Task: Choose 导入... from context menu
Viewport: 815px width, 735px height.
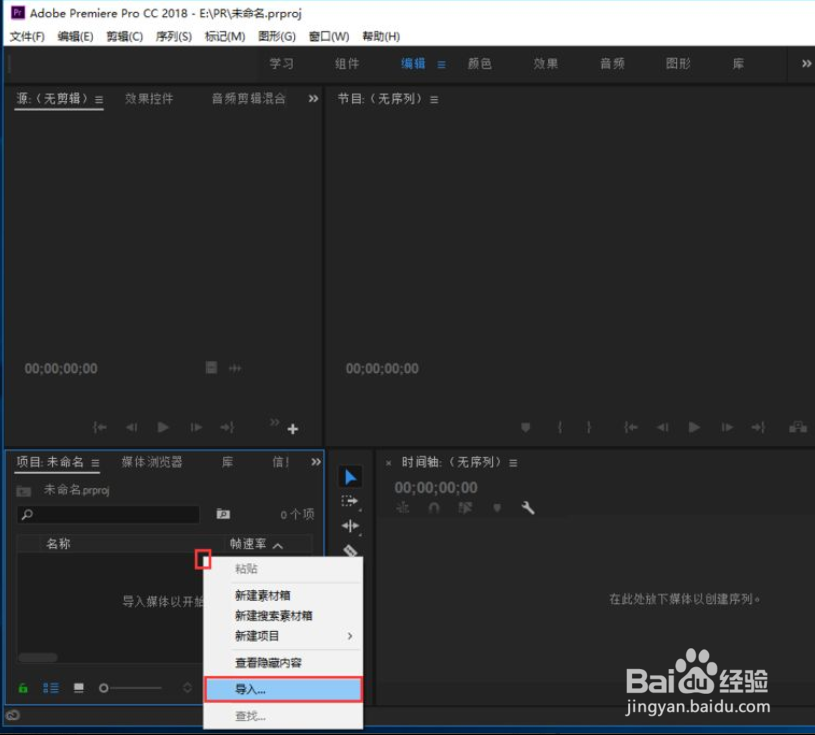Action: pos(283,690)
